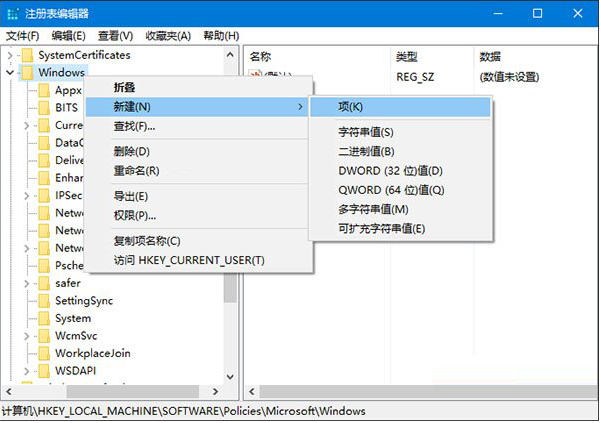The height and width of the screenshot is (423, 601).
Task: Select the System key in tree
Action: 73,318
